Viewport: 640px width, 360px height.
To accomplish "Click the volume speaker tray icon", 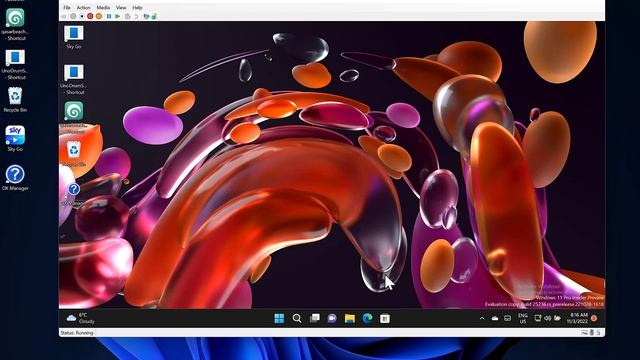I will pos(547,318).
